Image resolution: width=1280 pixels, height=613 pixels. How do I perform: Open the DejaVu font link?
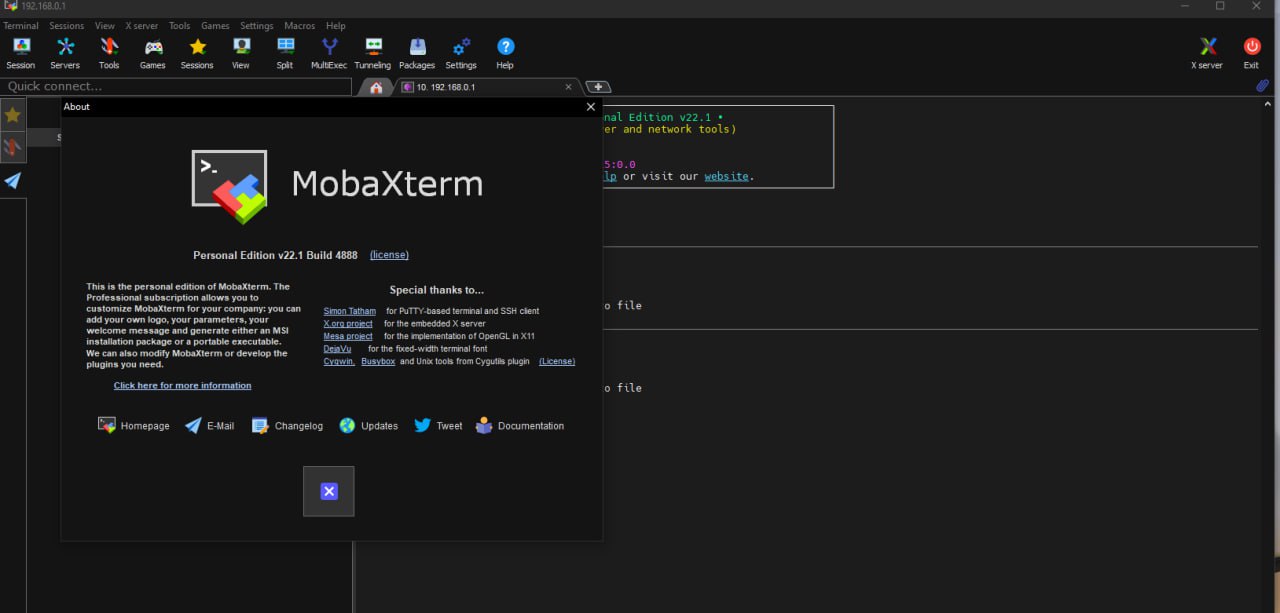pos(337,349)
